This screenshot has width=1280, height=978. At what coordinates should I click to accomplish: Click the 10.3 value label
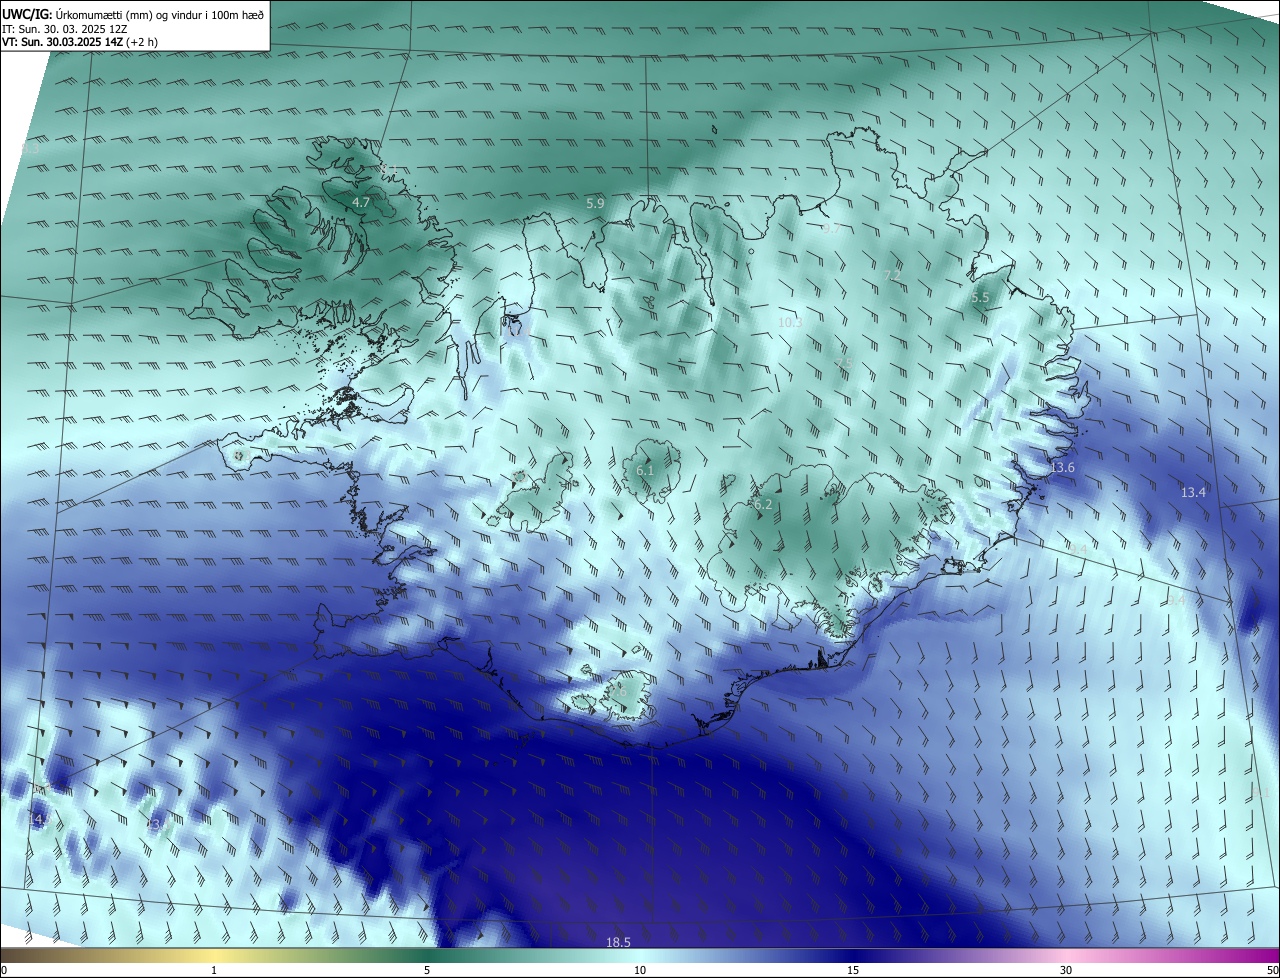click(x=791, y=323)
